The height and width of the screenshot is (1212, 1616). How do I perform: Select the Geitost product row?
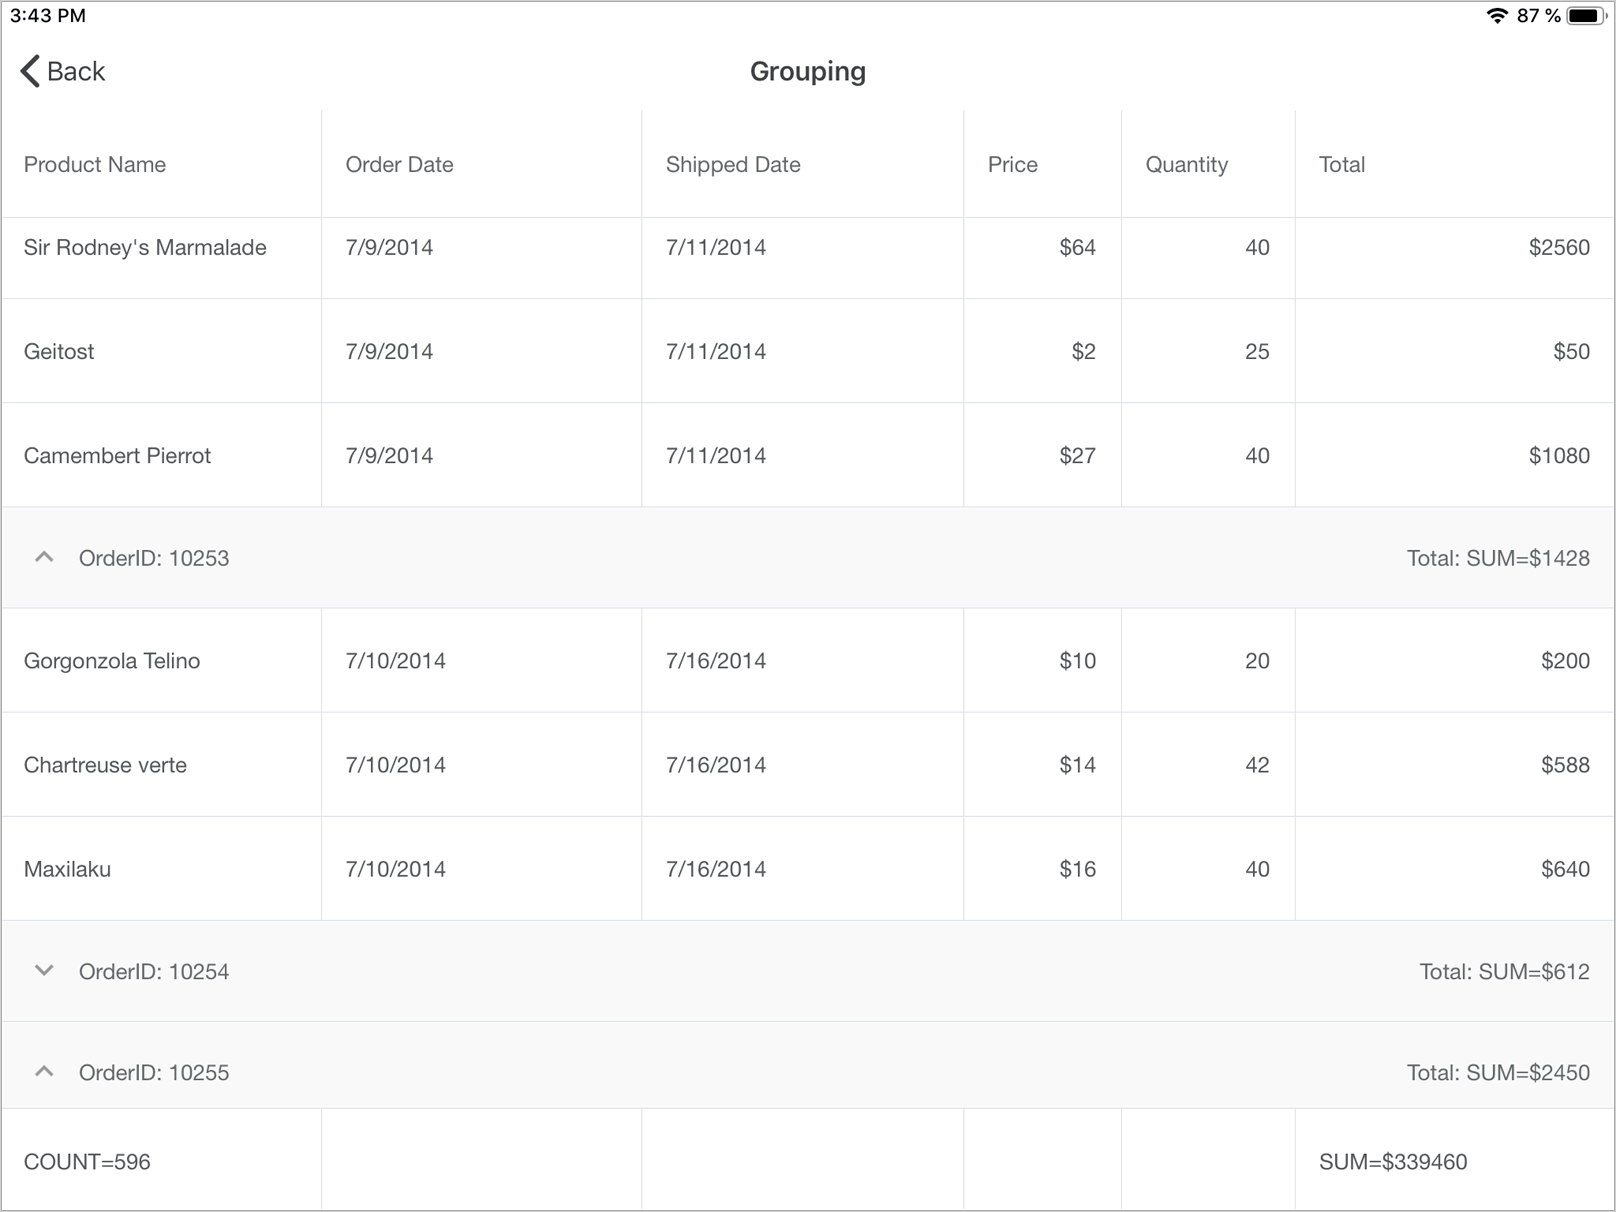[59, 352]
